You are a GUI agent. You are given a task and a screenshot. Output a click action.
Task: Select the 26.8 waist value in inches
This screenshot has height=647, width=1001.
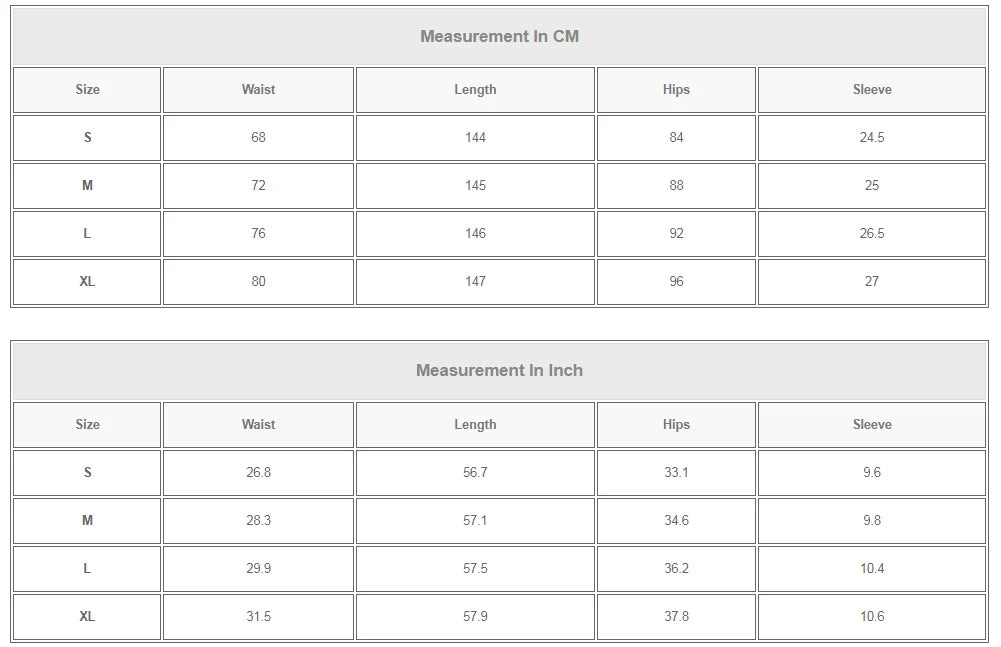point(258,473)
